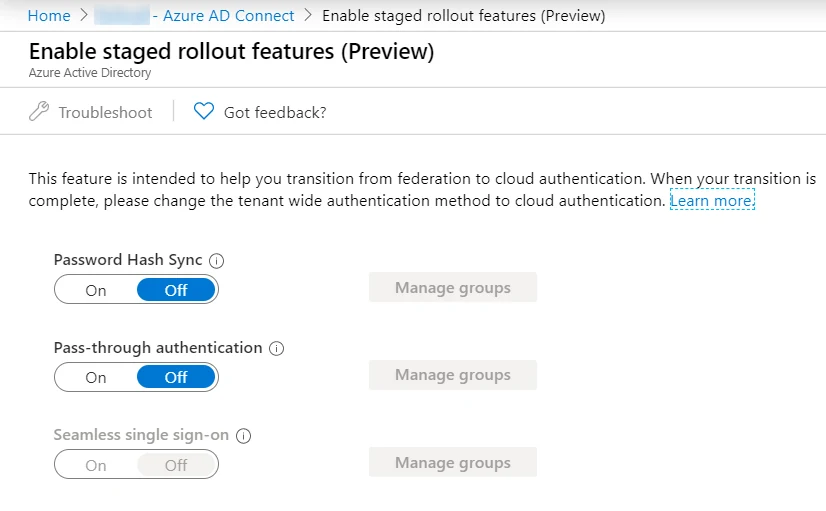Click the Troubleshoot wrench icon
This screenshot has height=511, width=826.
click(x=38, y=112)
